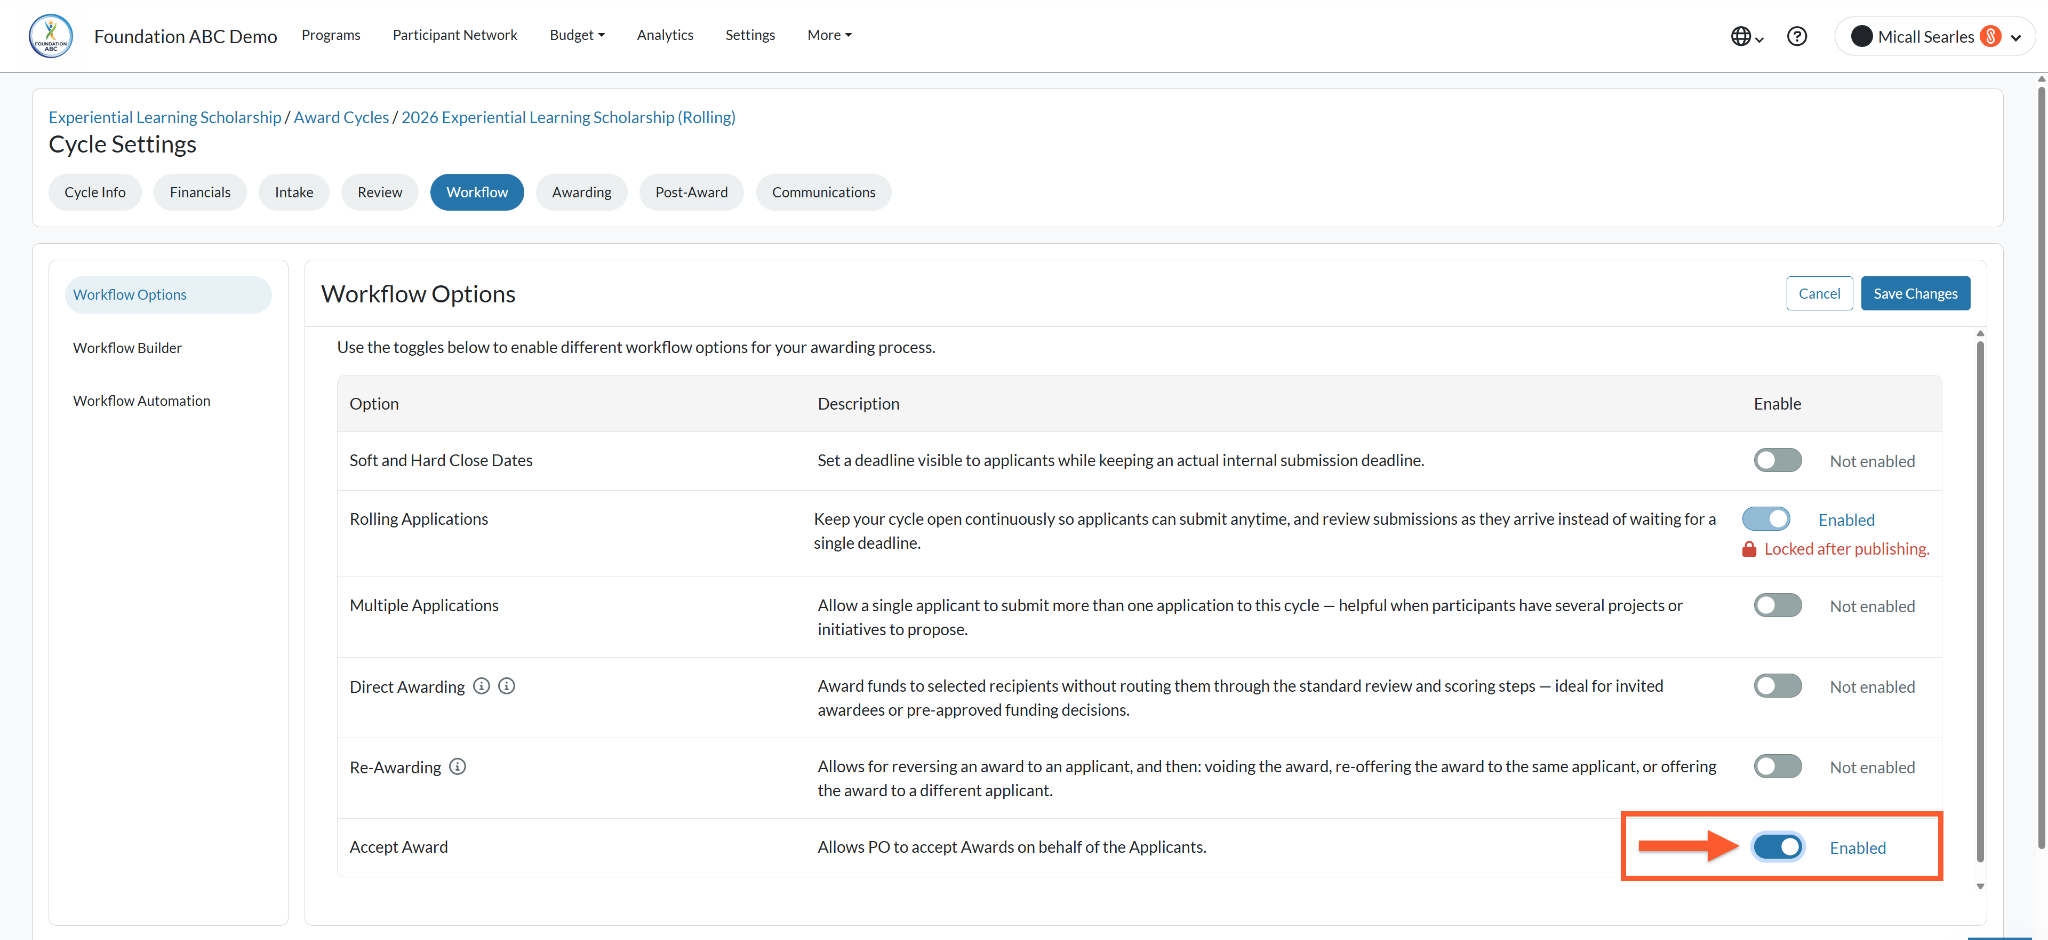Click the red lock icon by Locked after publishing
Viewport: 2048px width, 940px height.
click(1749, 549)
